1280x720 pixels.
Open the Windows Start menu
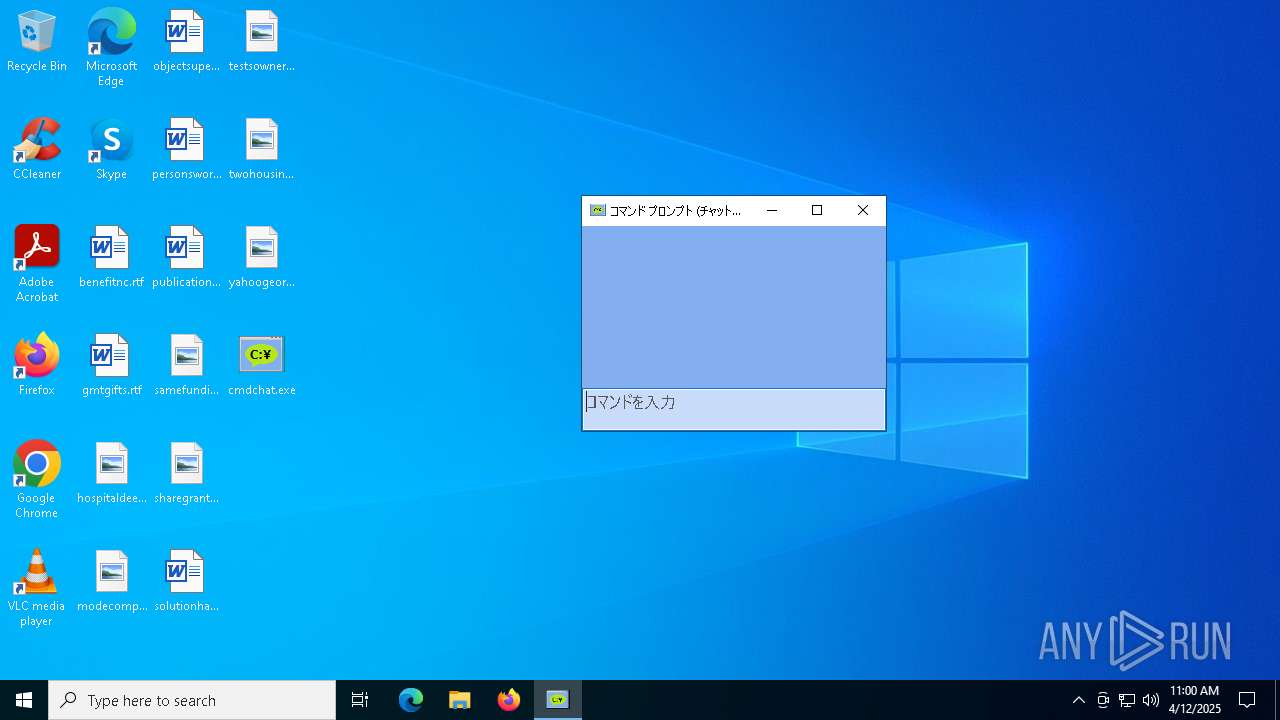point(24,700)
